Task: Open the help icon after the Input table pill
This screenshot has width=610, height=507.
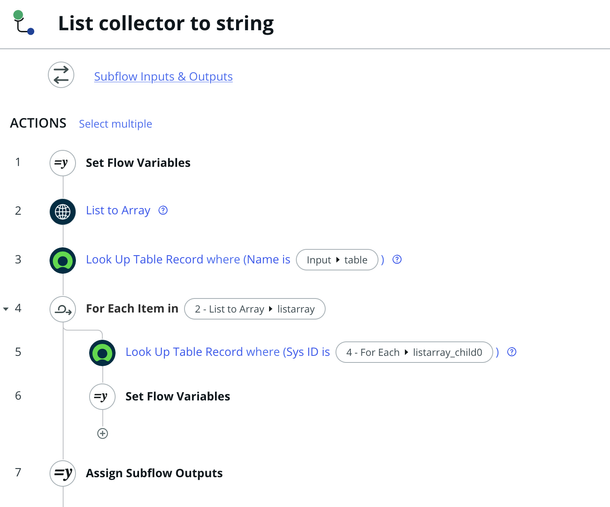Action: pos(397,260)
